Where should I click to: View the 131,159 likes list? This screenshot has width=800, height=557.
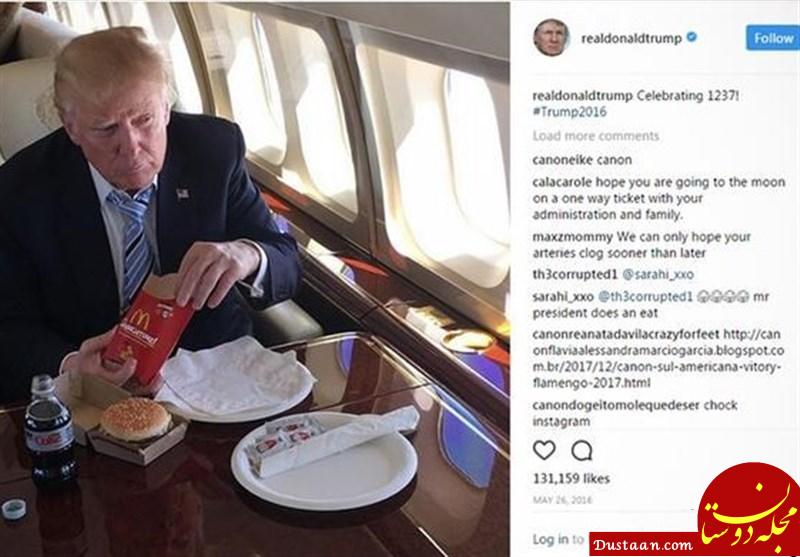click(571, 478)
